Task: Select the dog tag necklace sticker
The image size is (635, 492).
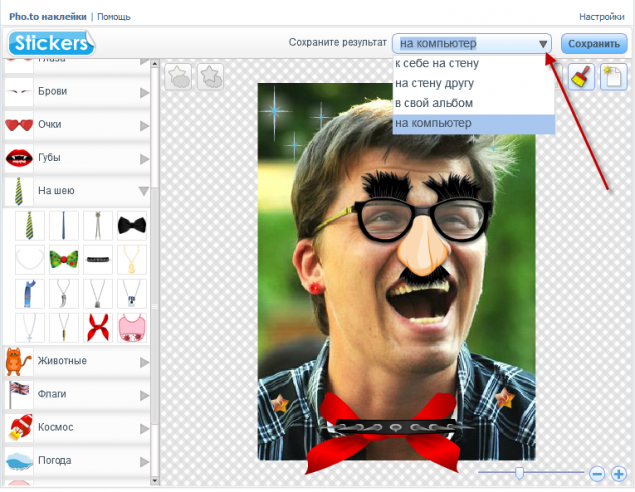Action: tap(98, 293)
